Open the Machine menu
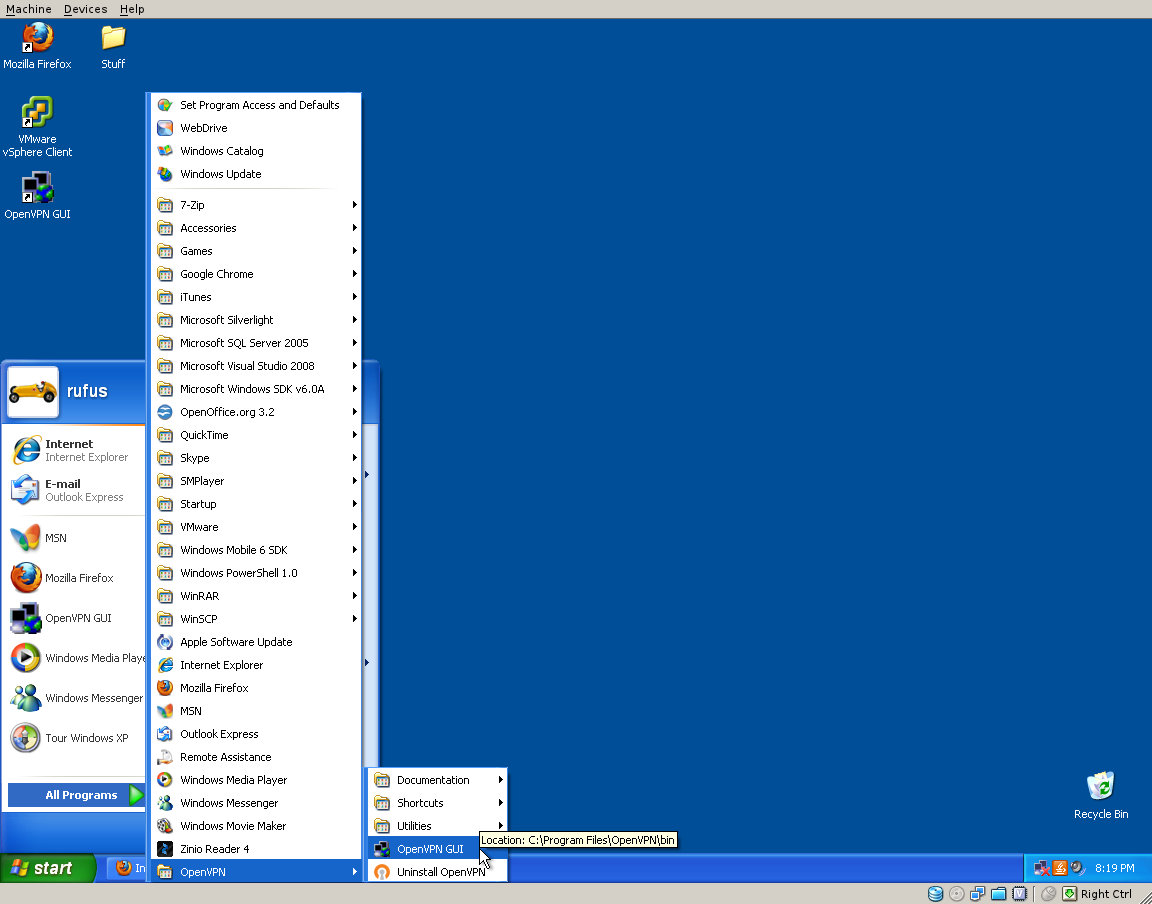Image resolution: width=1152 pixels, height=904 pixels. point(29,9)
